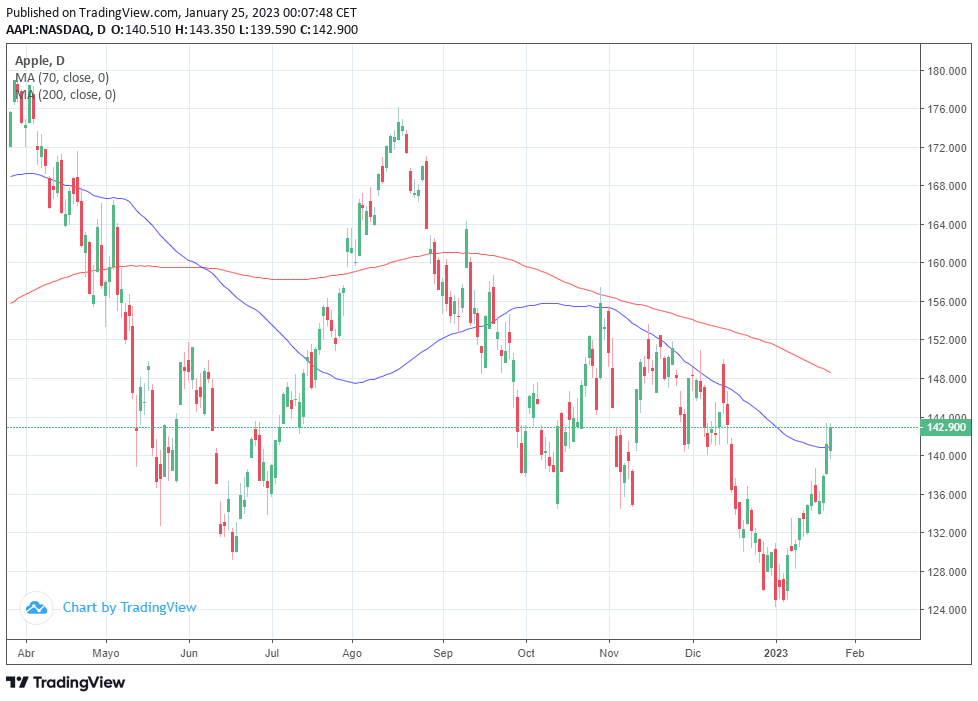Click the 132.000 price axis label
This screenshot has width=978, height=701.
tap(947, 533)
